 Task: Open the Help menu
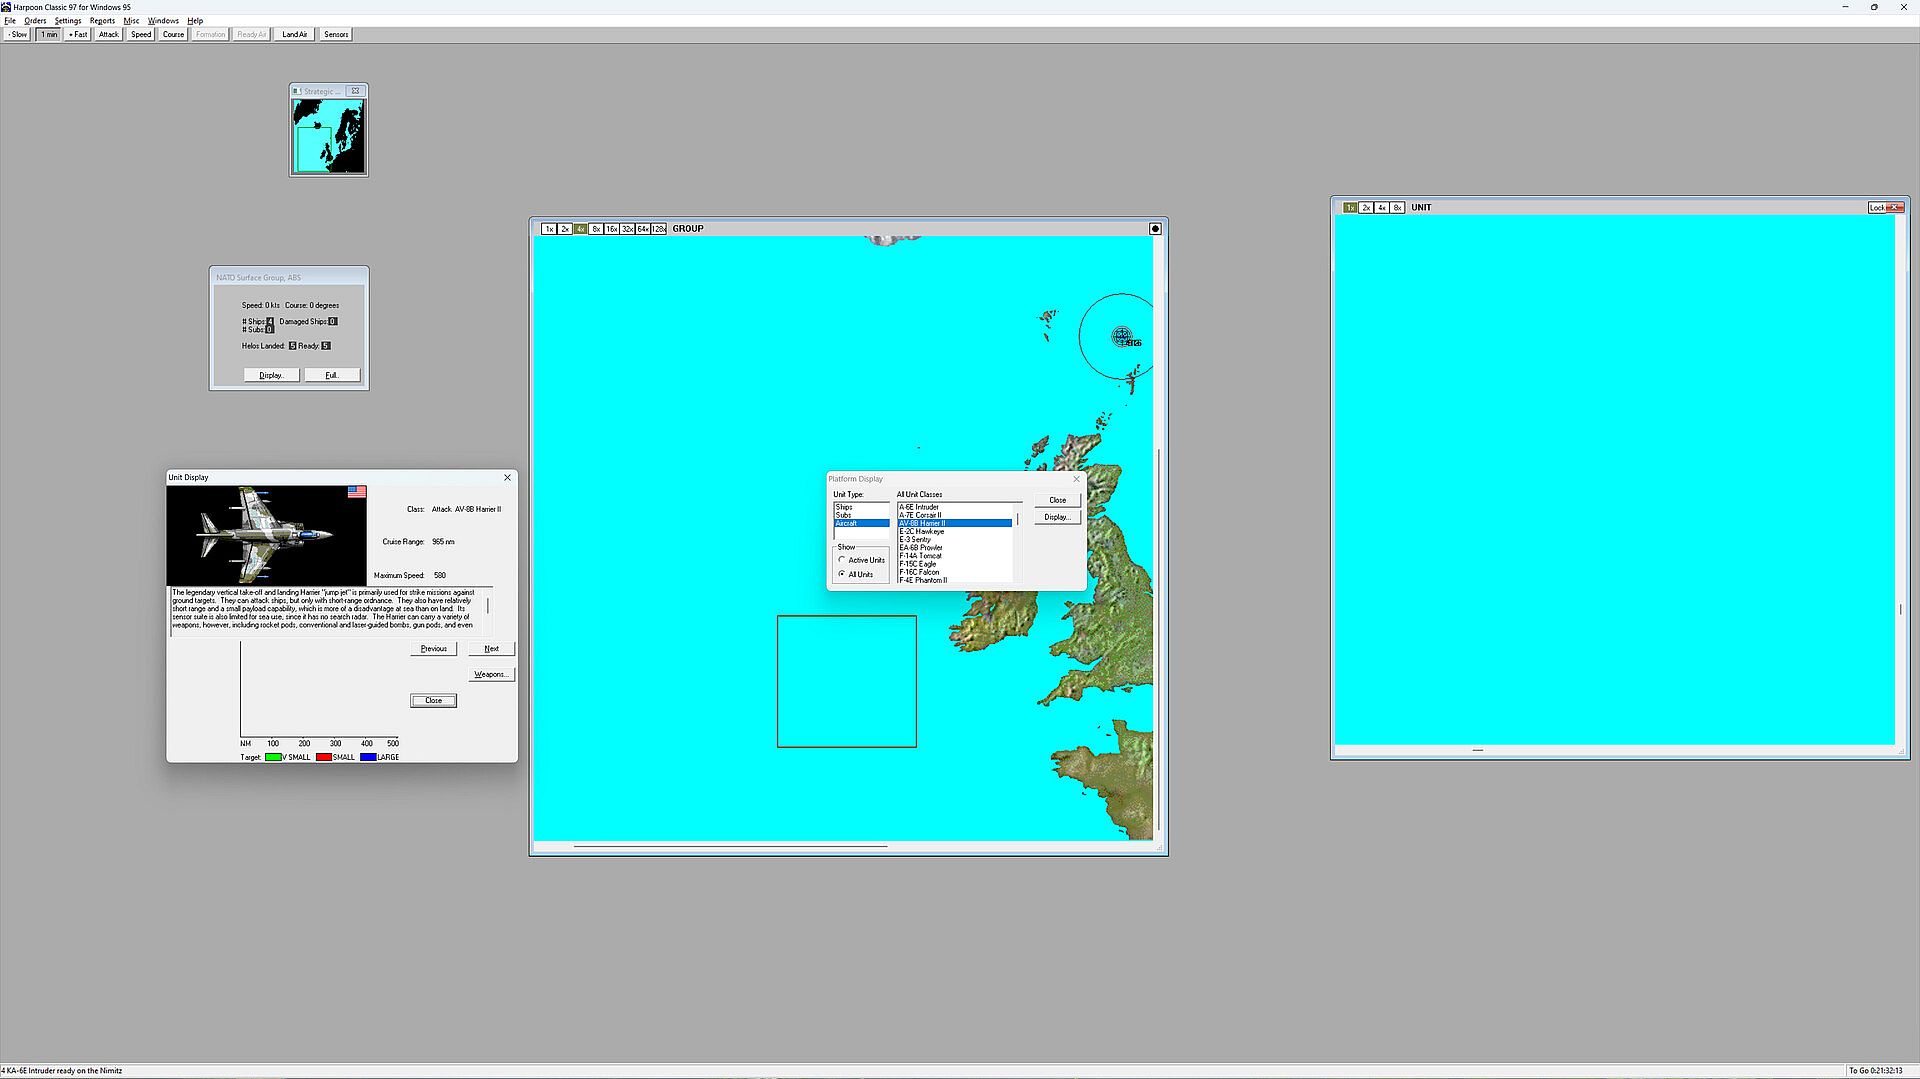pyautogui.click(x=195, y=20)
